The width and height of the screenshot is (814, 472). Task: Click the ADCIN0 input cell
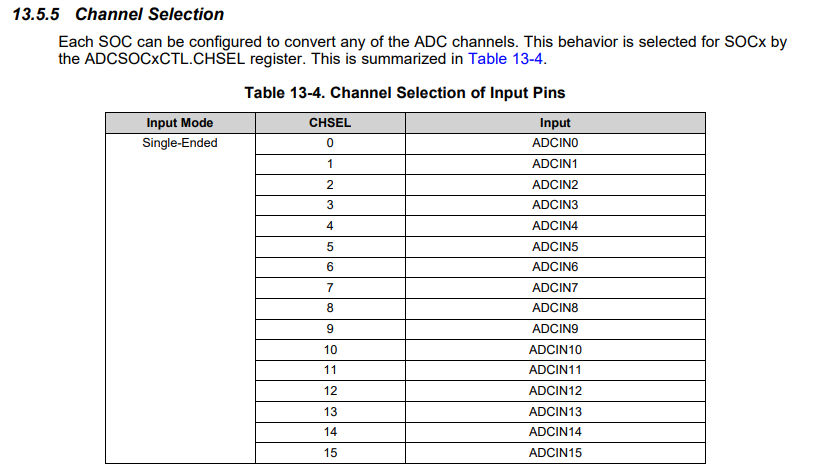(x=555, y=143)
